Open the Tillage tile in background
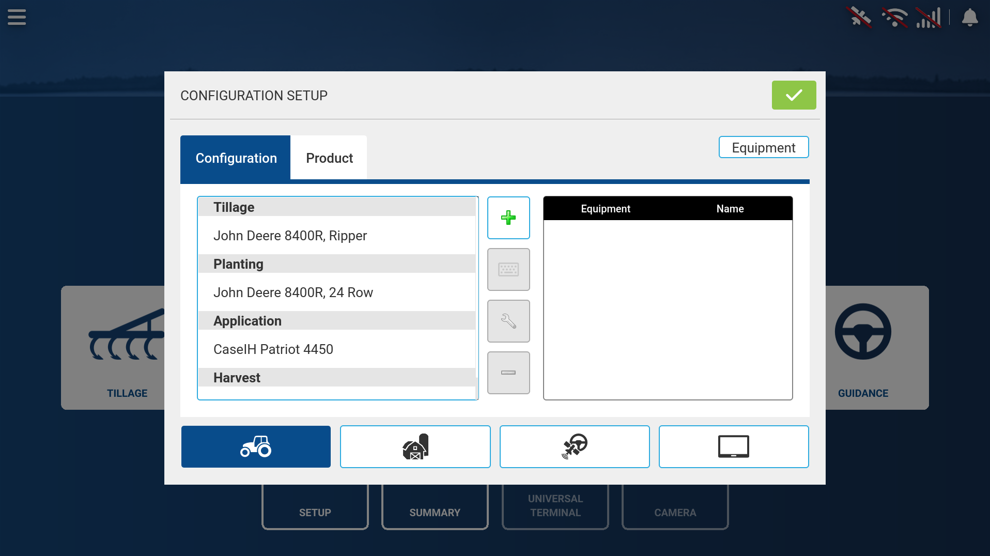Screen dimensions: 990x556 [113, 348]
